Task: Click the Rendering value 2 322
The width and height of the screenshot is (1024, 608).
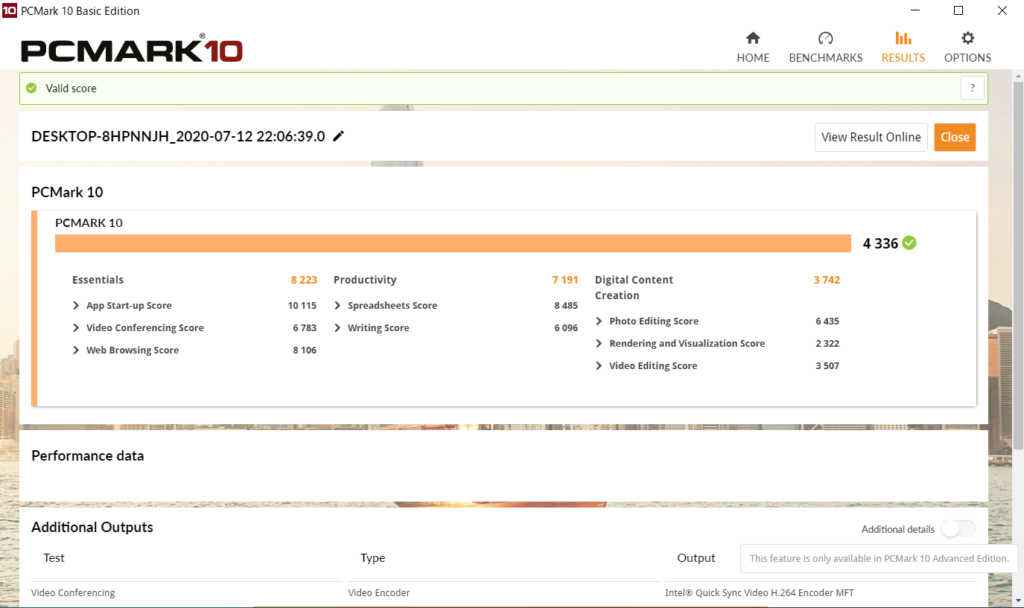Action: coord(827,344)
